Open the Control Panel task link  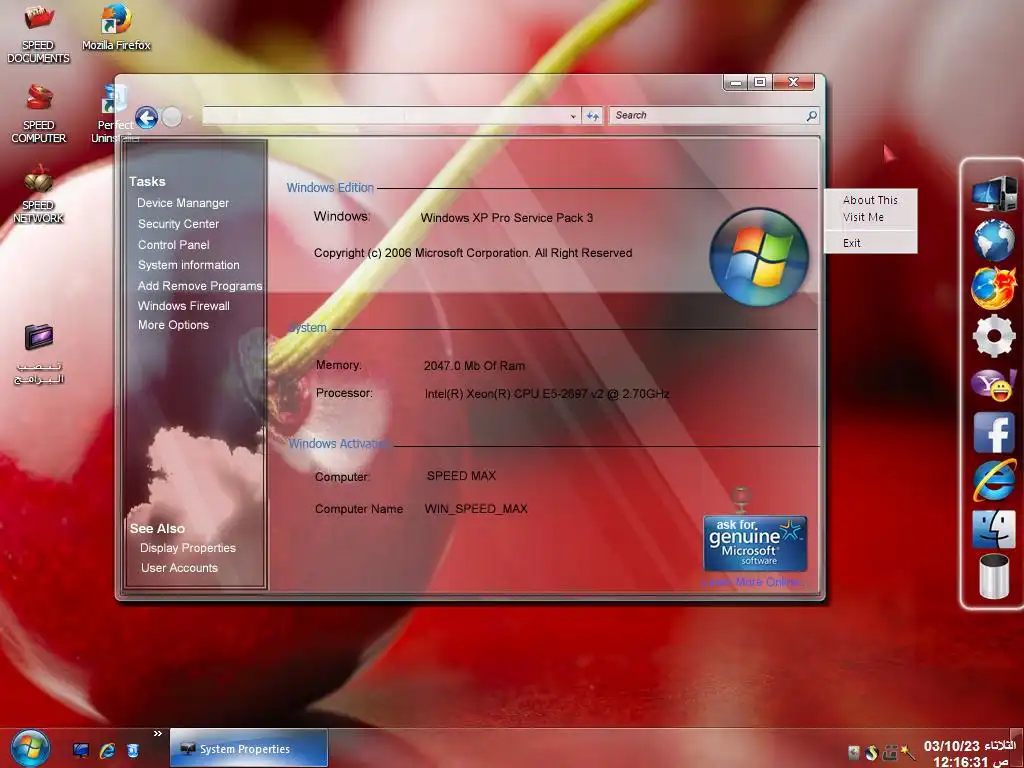(174, 245)
